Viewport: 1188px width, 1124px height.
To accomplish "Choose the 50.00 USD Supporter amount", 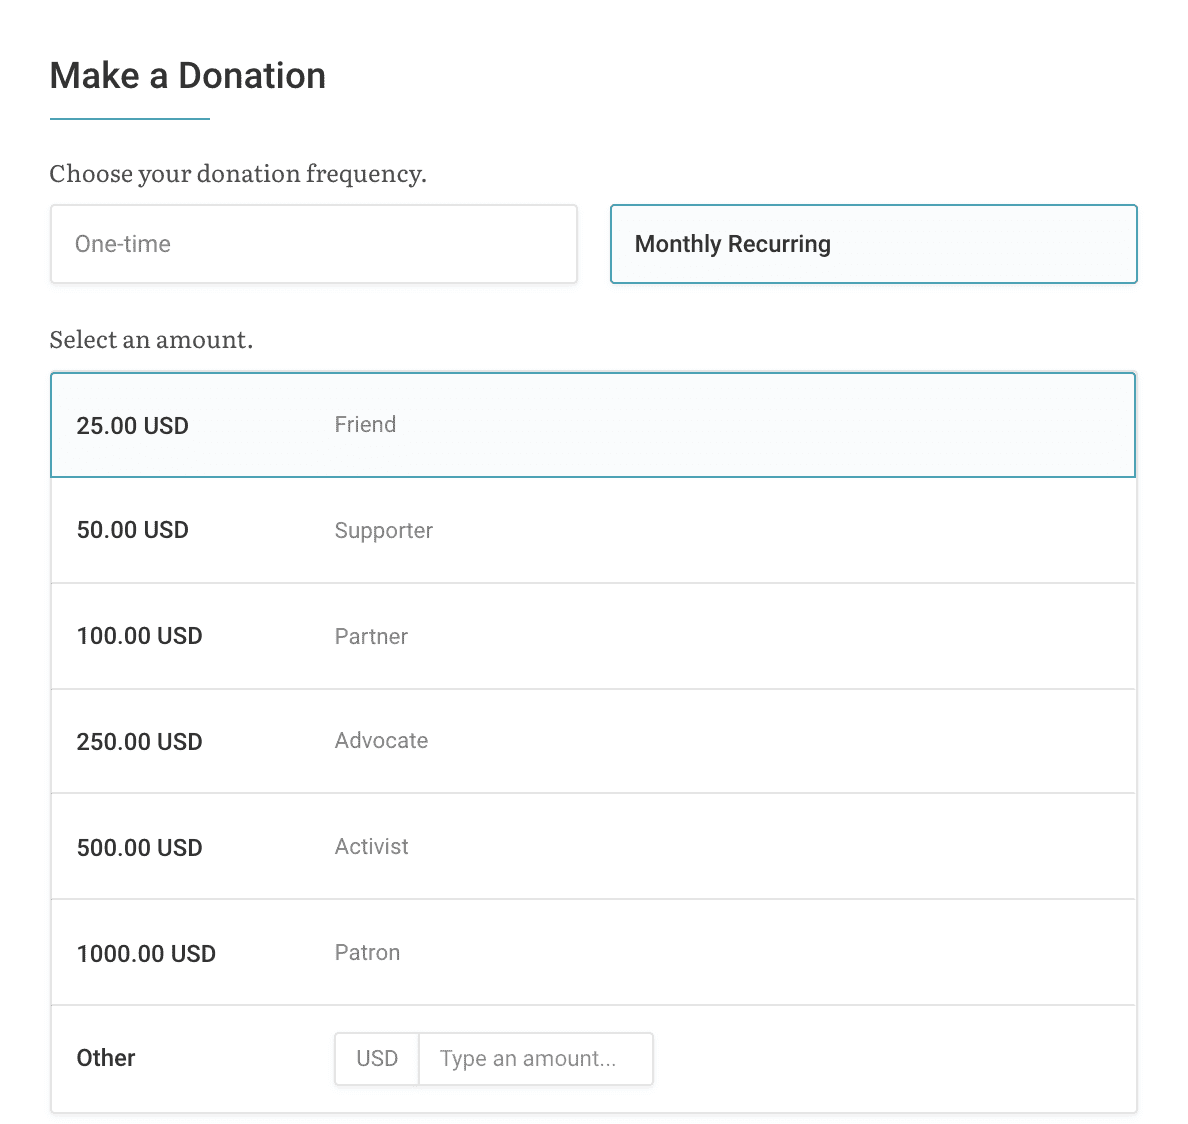I will click(x=593, y=530).
